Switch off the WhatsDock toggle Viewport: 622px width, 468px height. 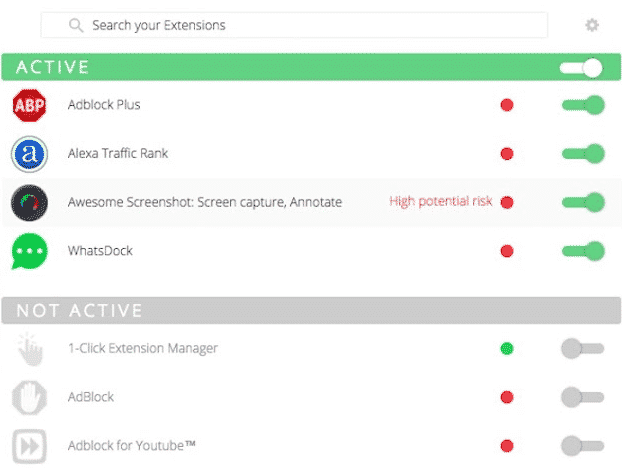pos(583,251)
